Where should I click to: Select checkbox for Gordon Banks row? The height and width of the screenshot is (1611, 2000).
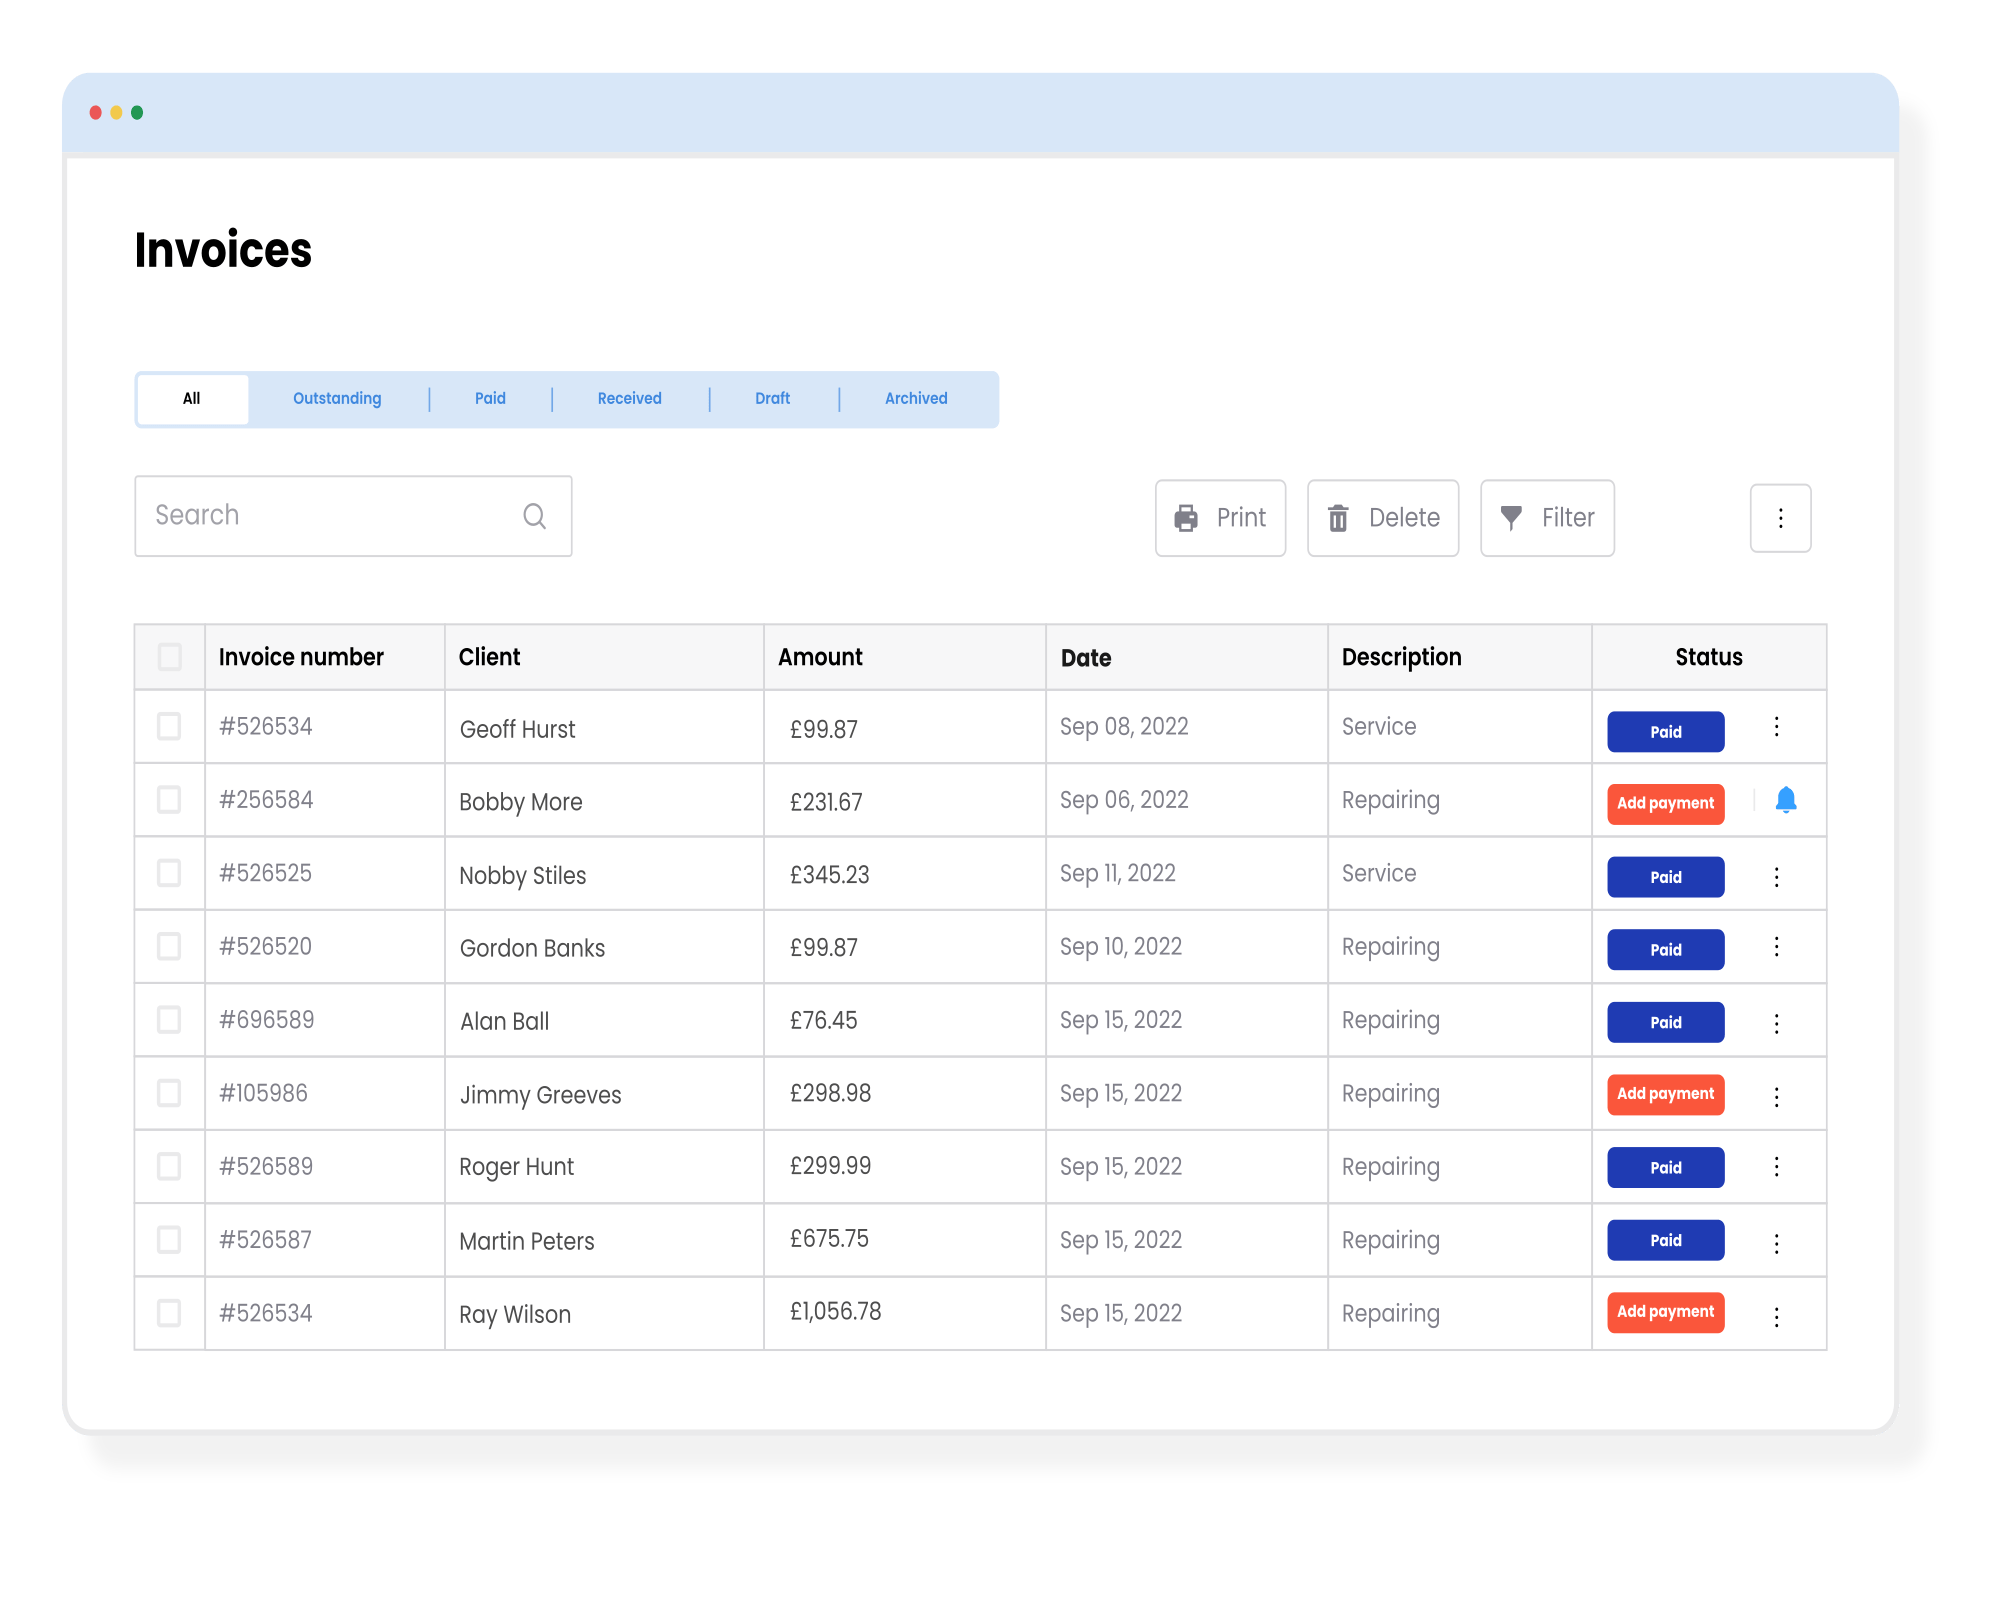170,946
